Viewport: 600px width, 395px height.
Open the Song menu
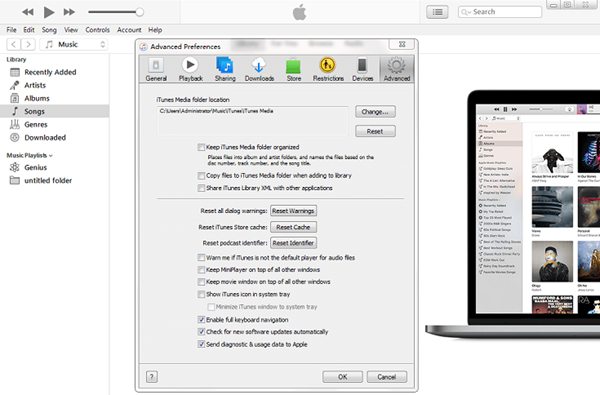49,30
